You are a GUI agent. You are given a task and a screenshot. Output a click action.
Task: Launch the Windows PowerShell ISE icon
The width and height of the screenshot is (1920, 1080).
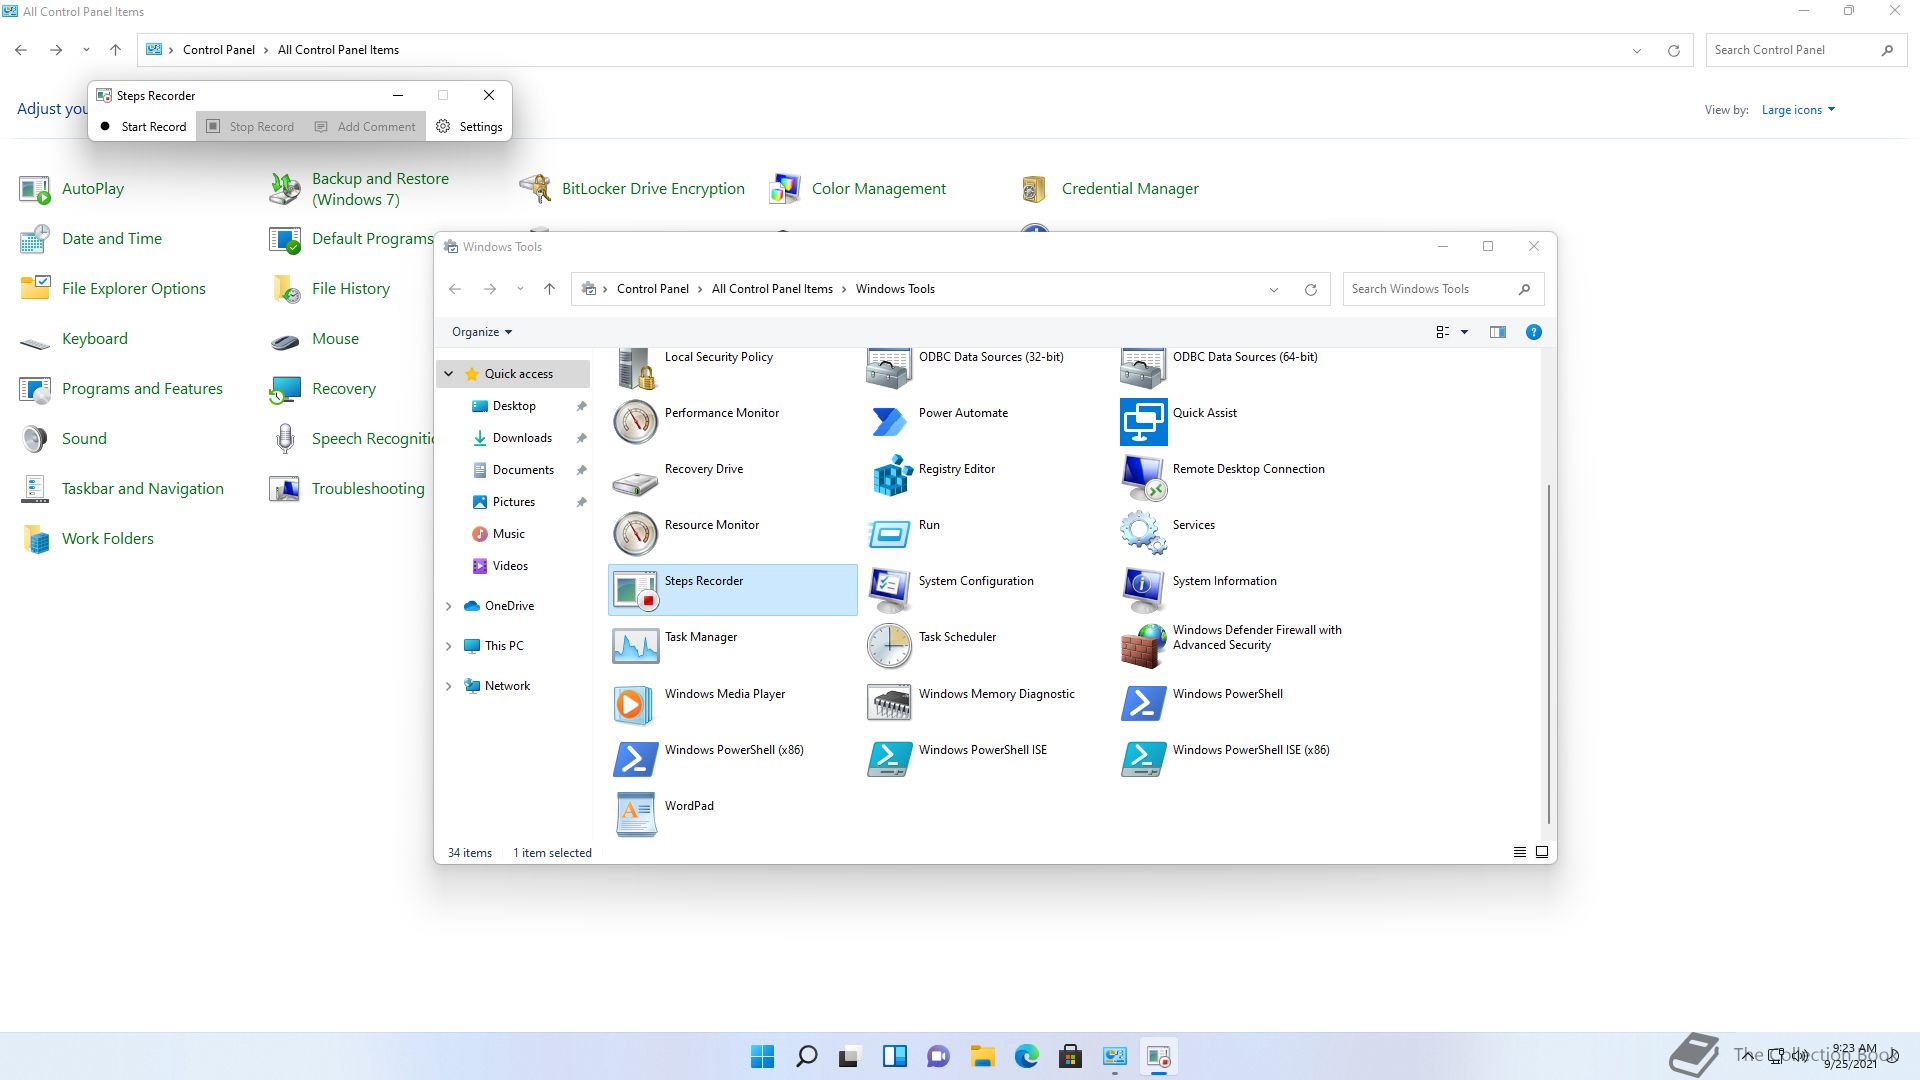point(889,759)
